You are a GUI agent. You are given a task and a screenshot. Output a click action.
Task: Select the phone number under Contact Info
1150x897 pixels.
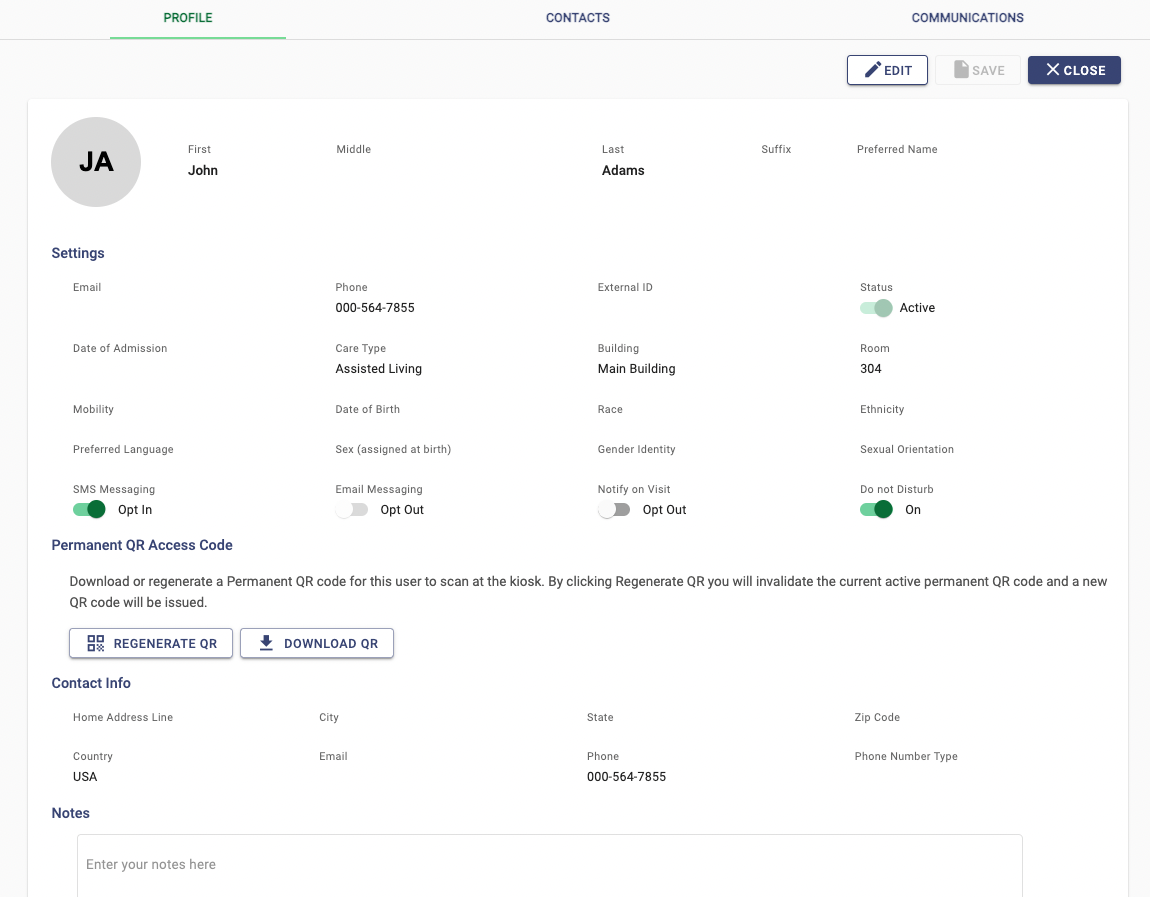pyautogui.click(x=626, y=776)
